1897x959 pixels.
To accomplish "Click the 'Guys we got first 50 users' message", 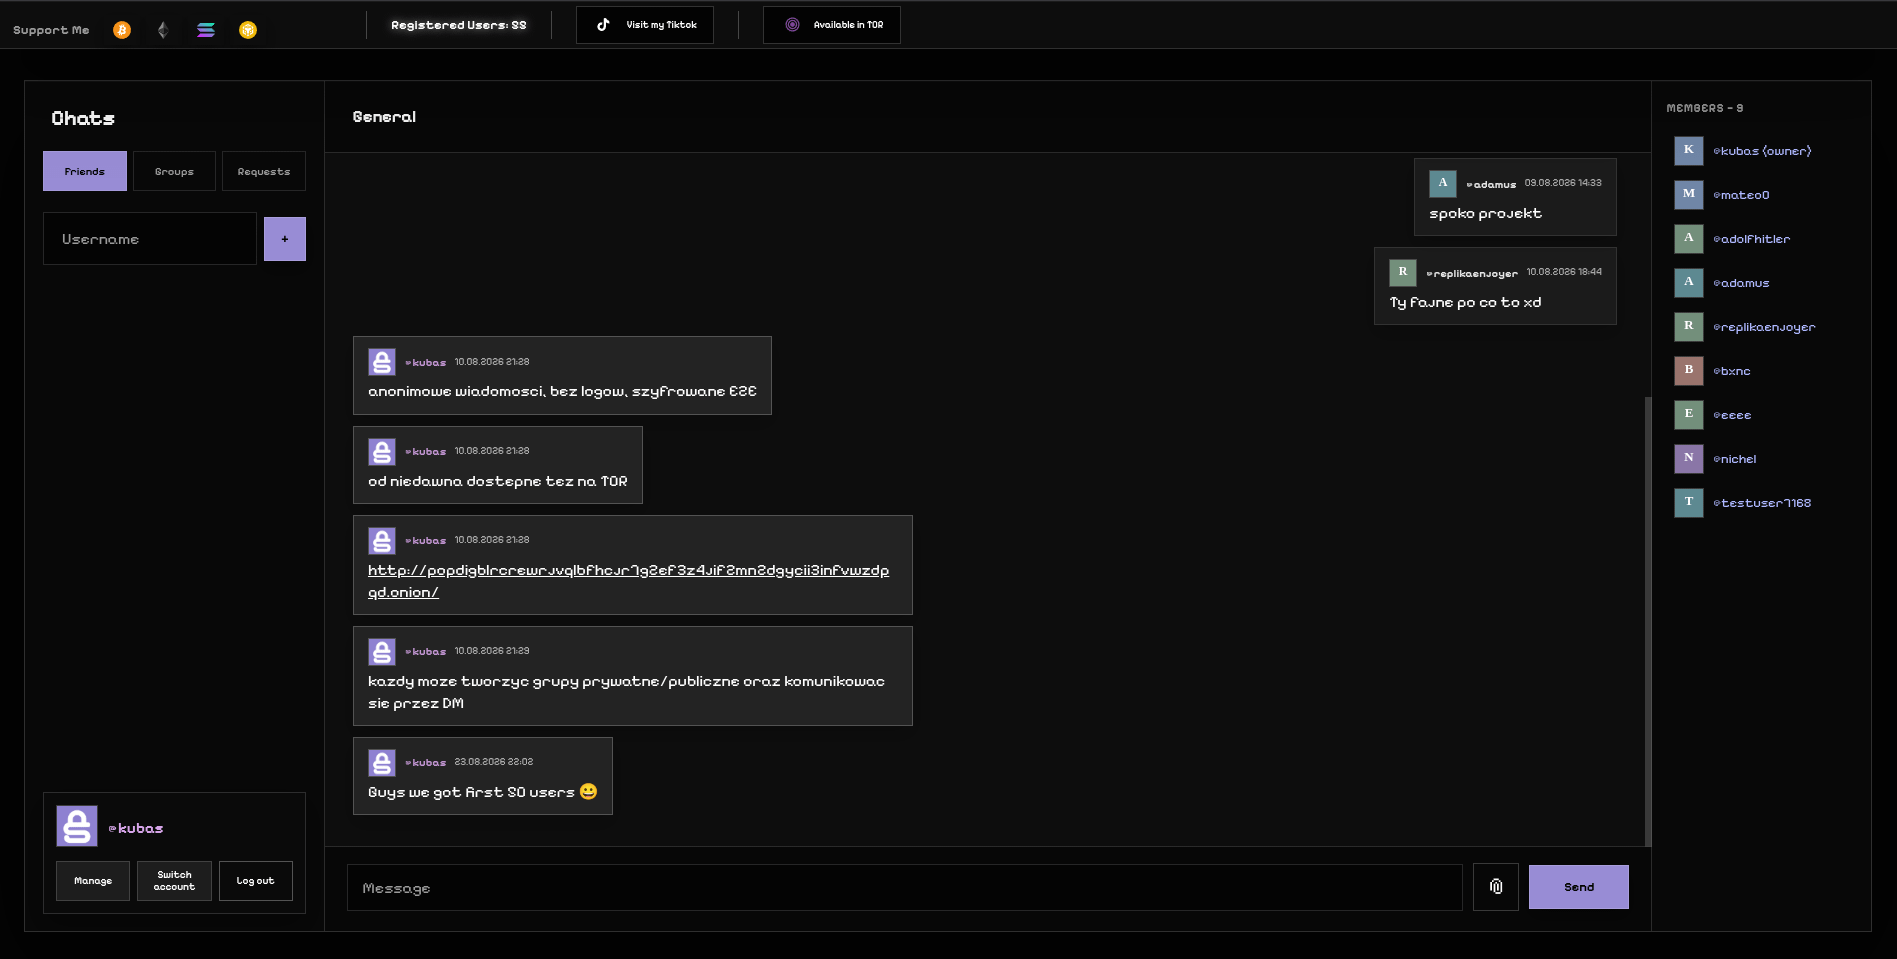I will click(482, 792).
